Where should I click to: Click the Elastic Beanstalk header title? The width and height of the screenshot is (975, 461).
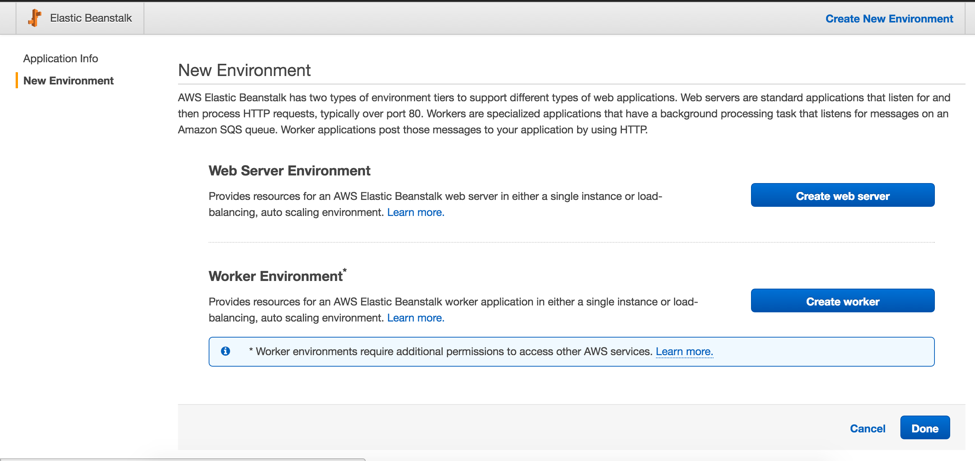[x=92, y=18]
